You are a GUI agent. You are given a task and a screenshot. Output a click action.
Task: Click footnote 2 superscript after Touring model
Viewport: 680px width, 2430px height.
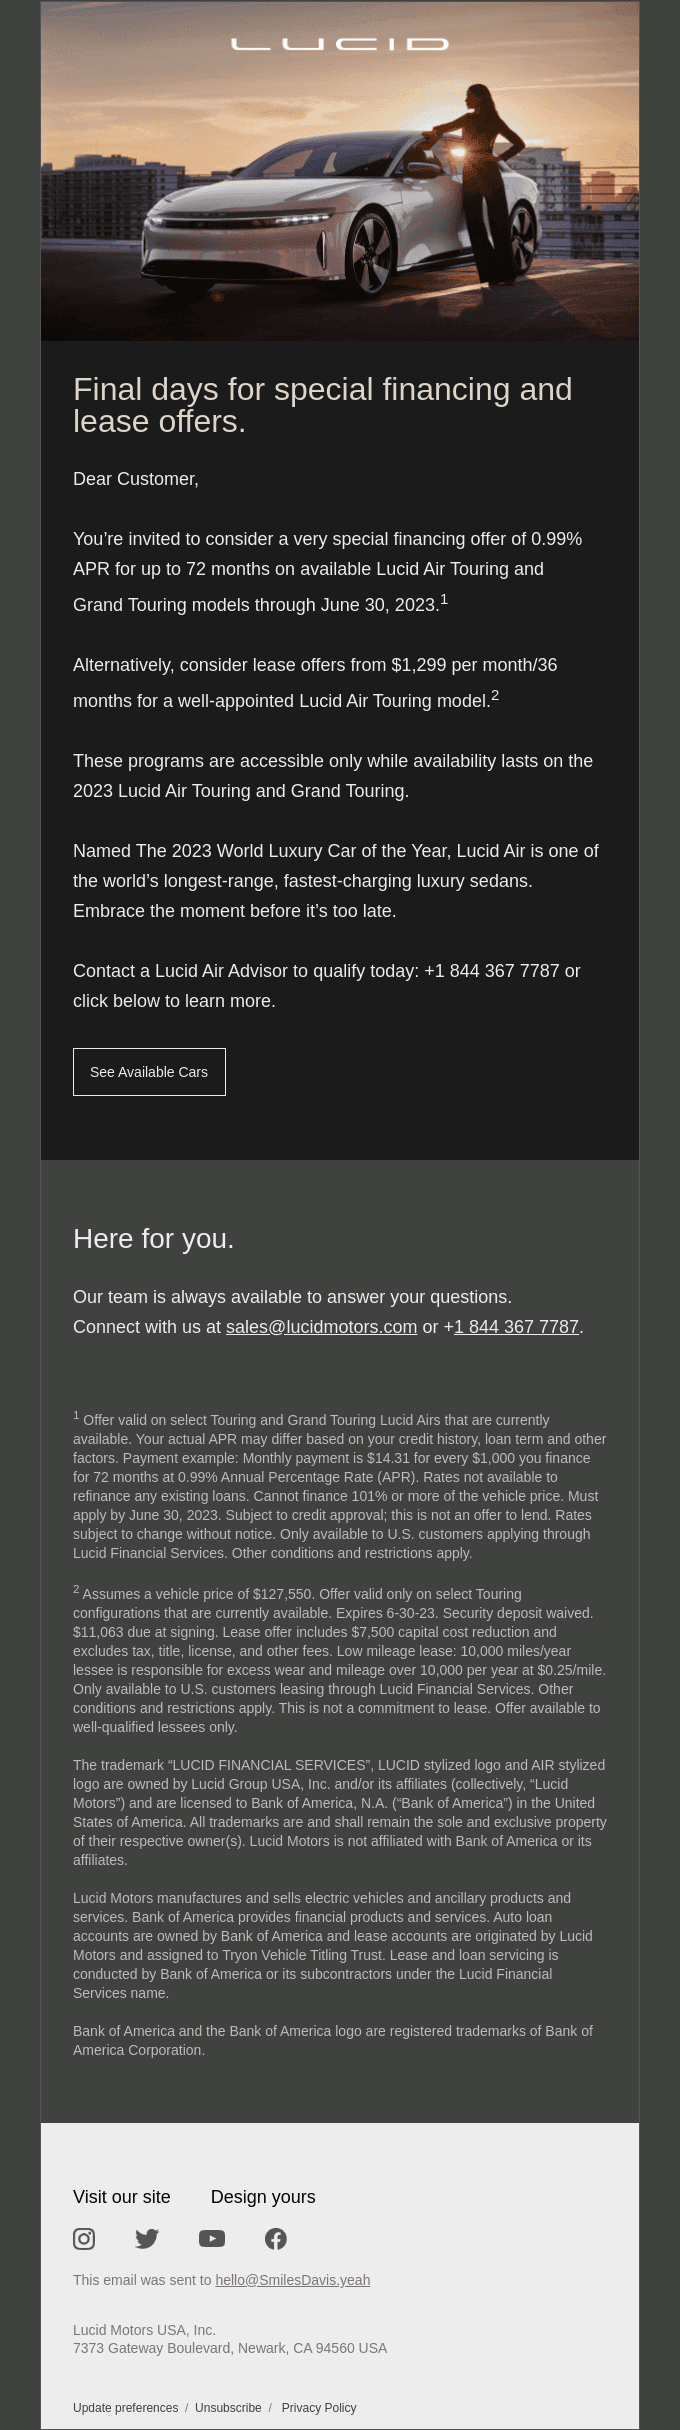(x=495, y=695)
